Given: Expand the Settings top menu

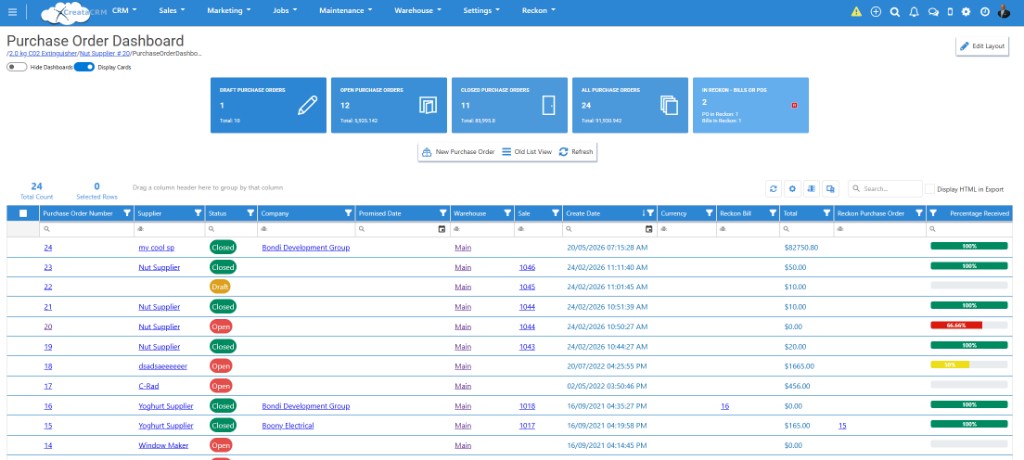Looking at the screenshot, I should [481, 10].
